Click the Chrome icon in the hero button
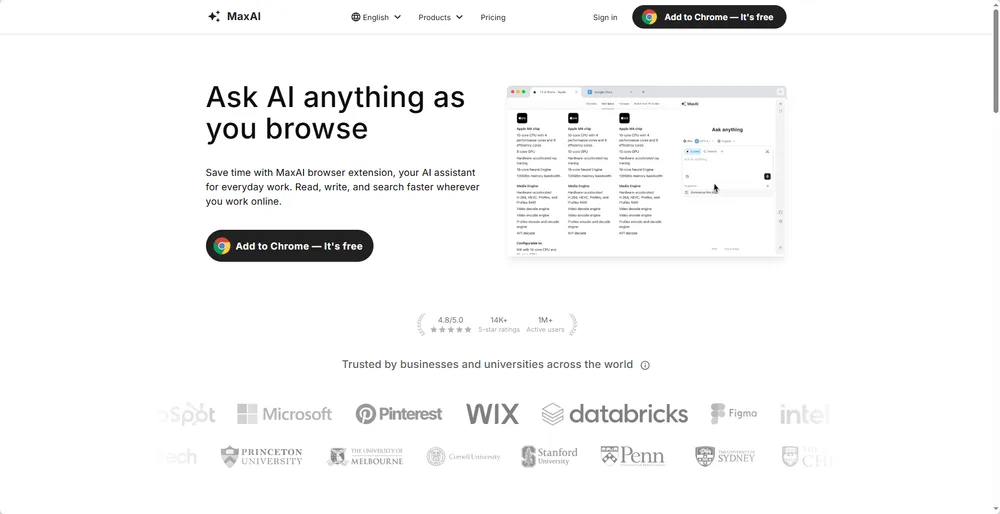The height and width of the screenshot is (514, 1000). (222, 246)
